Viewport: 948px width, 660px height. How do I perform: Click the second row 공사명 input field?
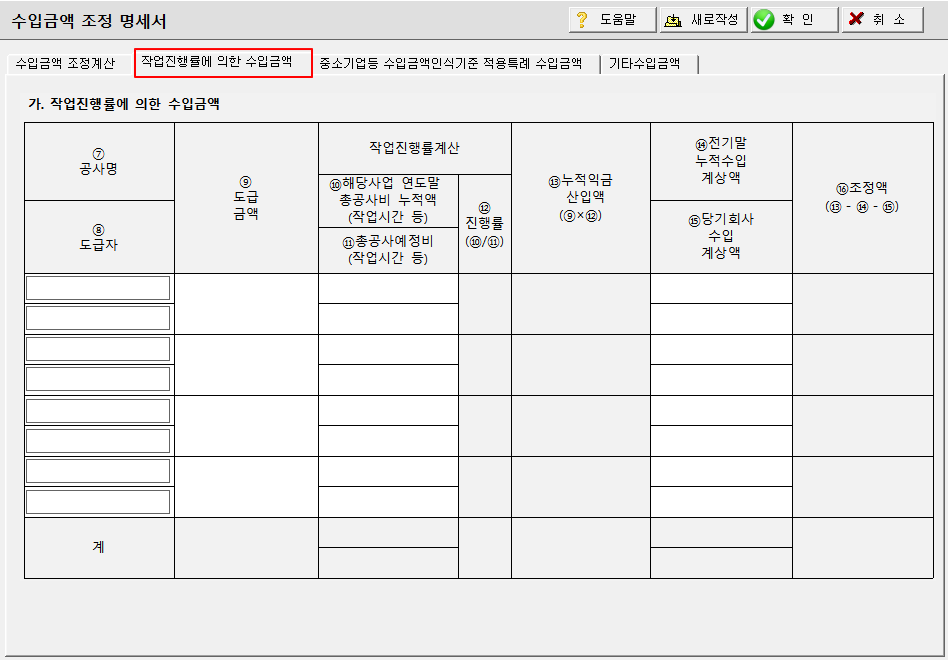(x=98, y=349)
